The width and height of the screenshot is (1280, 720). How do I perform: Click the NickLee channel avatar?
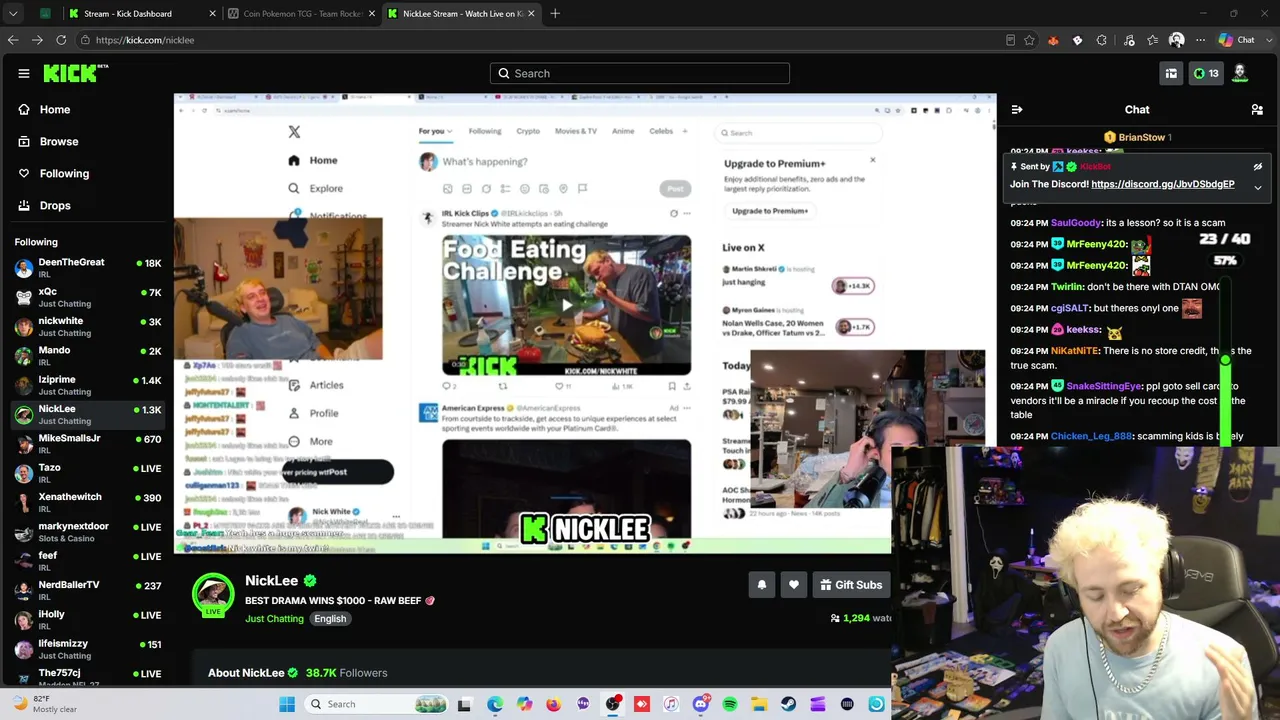(x=213, y=594)
